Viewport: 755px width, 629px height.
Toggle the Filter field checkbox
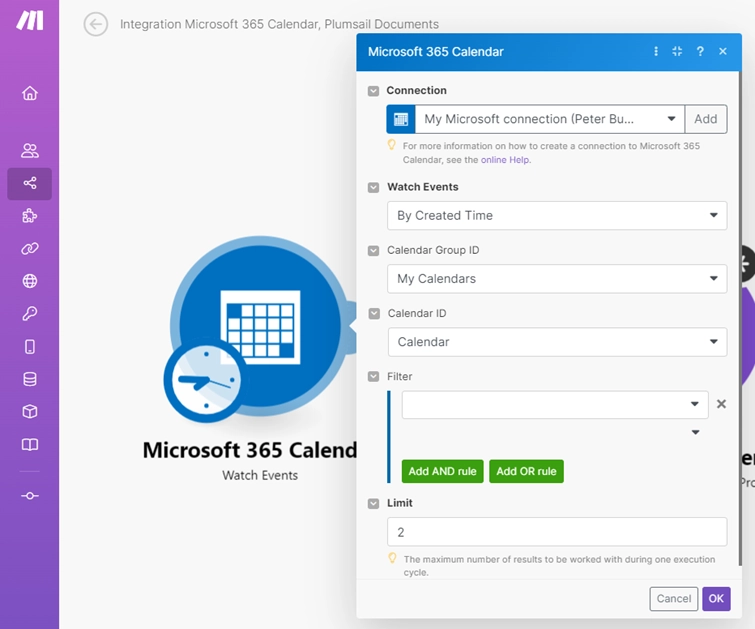point(373,377)
